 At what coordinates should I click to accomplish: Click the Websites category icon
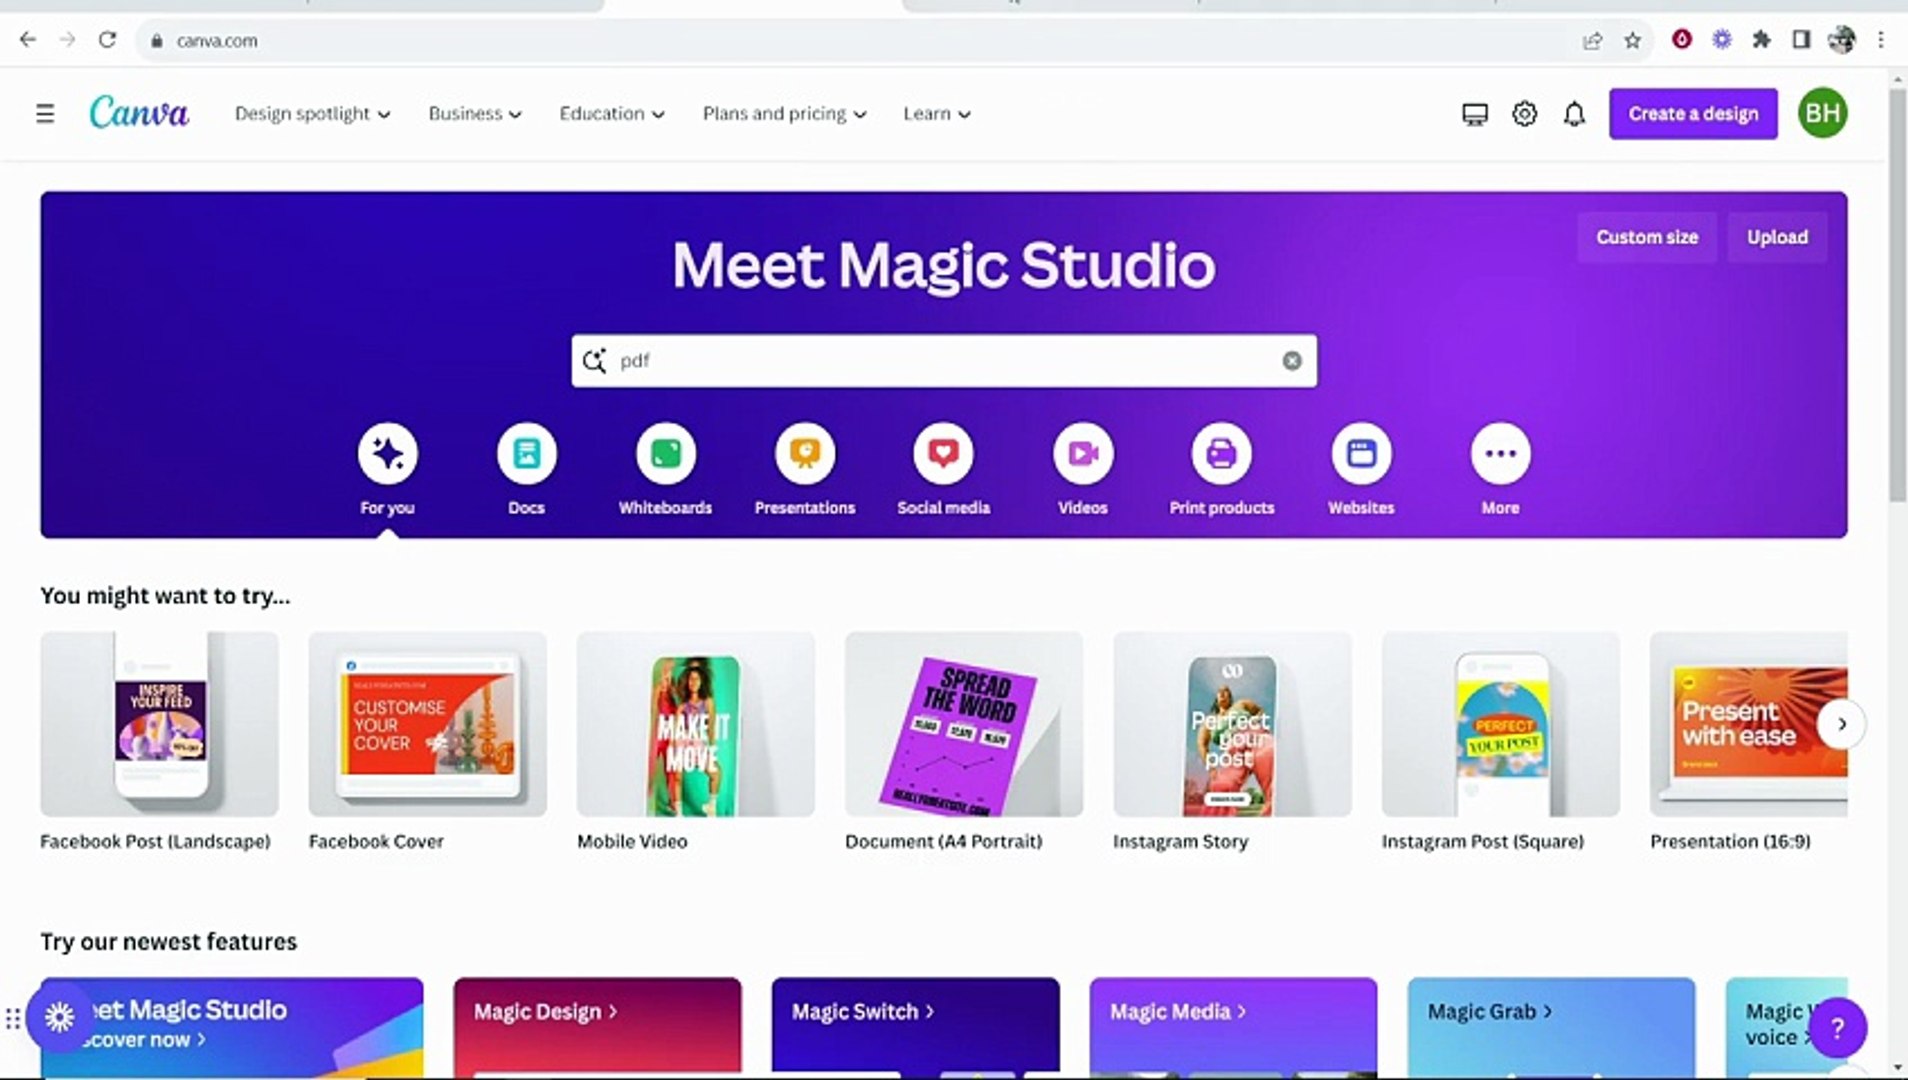(x=1360, y=453)
